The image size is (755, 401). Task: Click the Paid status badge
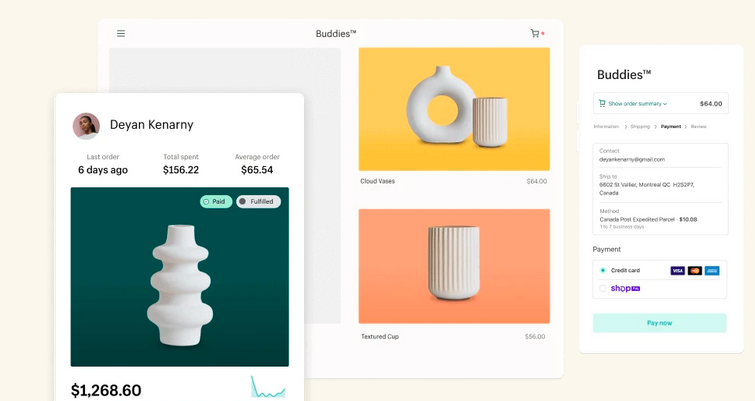click(216, 202)
